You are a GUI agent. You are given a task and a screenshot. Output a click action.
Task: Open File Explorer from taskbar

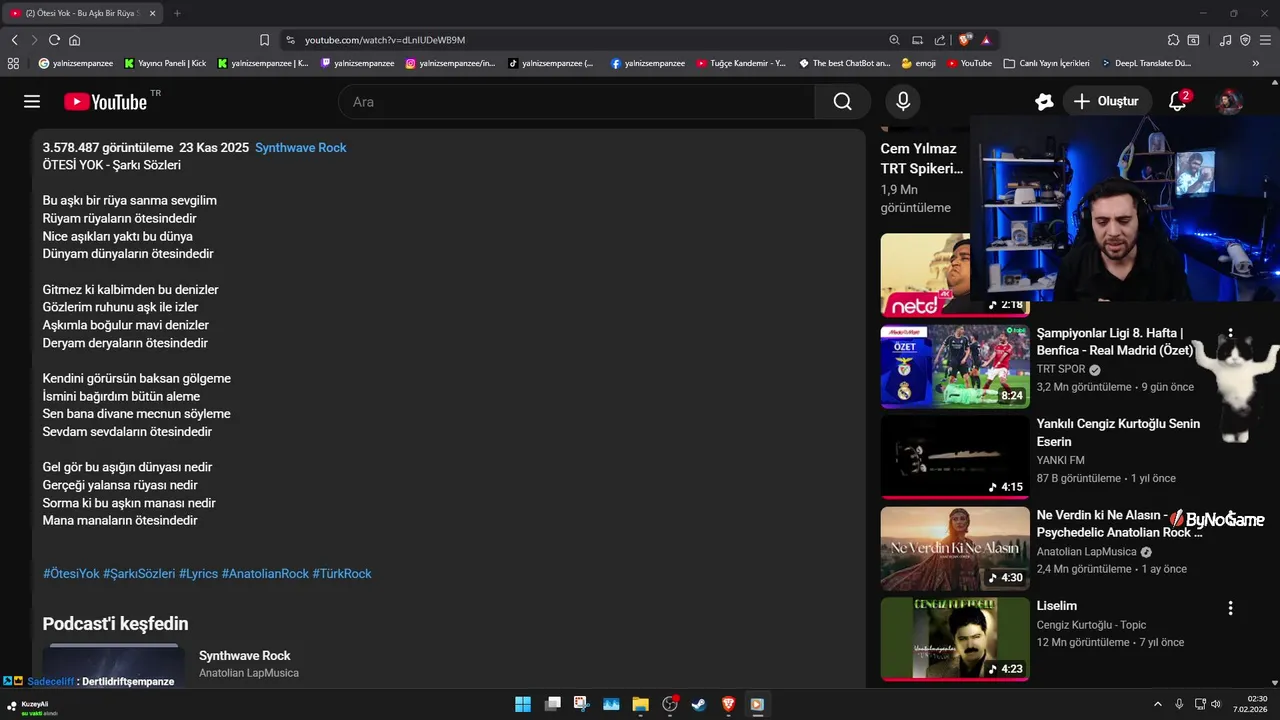(x=640, y=704)
